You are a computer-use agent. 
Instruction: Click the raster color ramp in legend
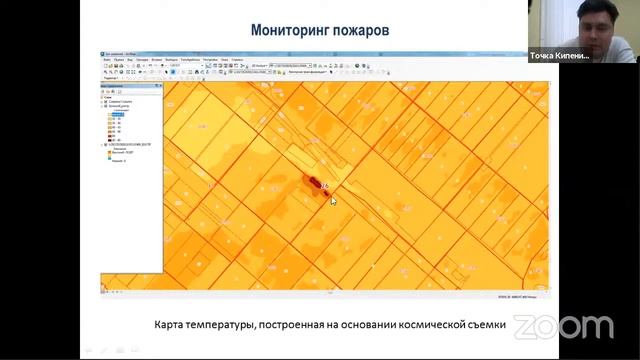click(x=109, y=155)
